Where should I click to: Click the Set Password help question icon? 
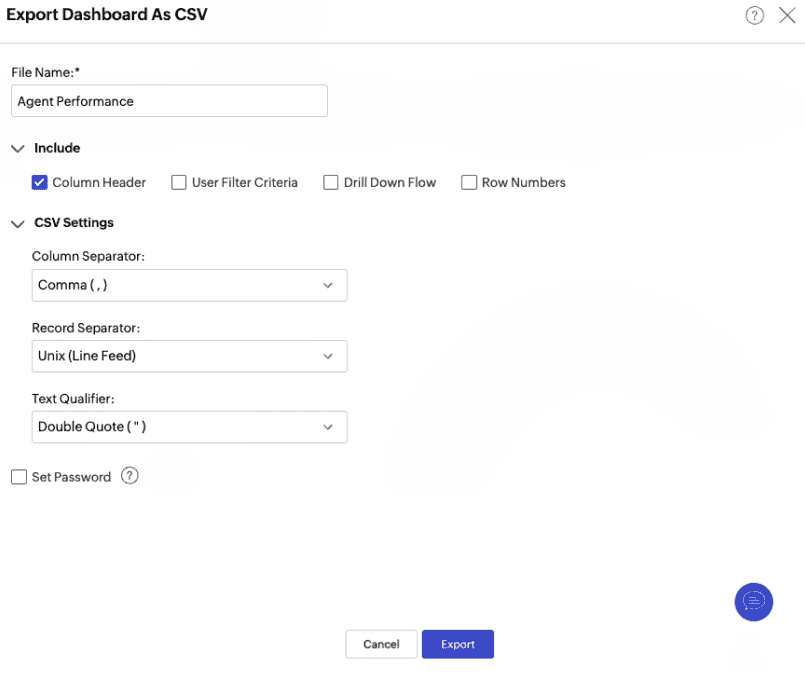(x=129, y=476)
